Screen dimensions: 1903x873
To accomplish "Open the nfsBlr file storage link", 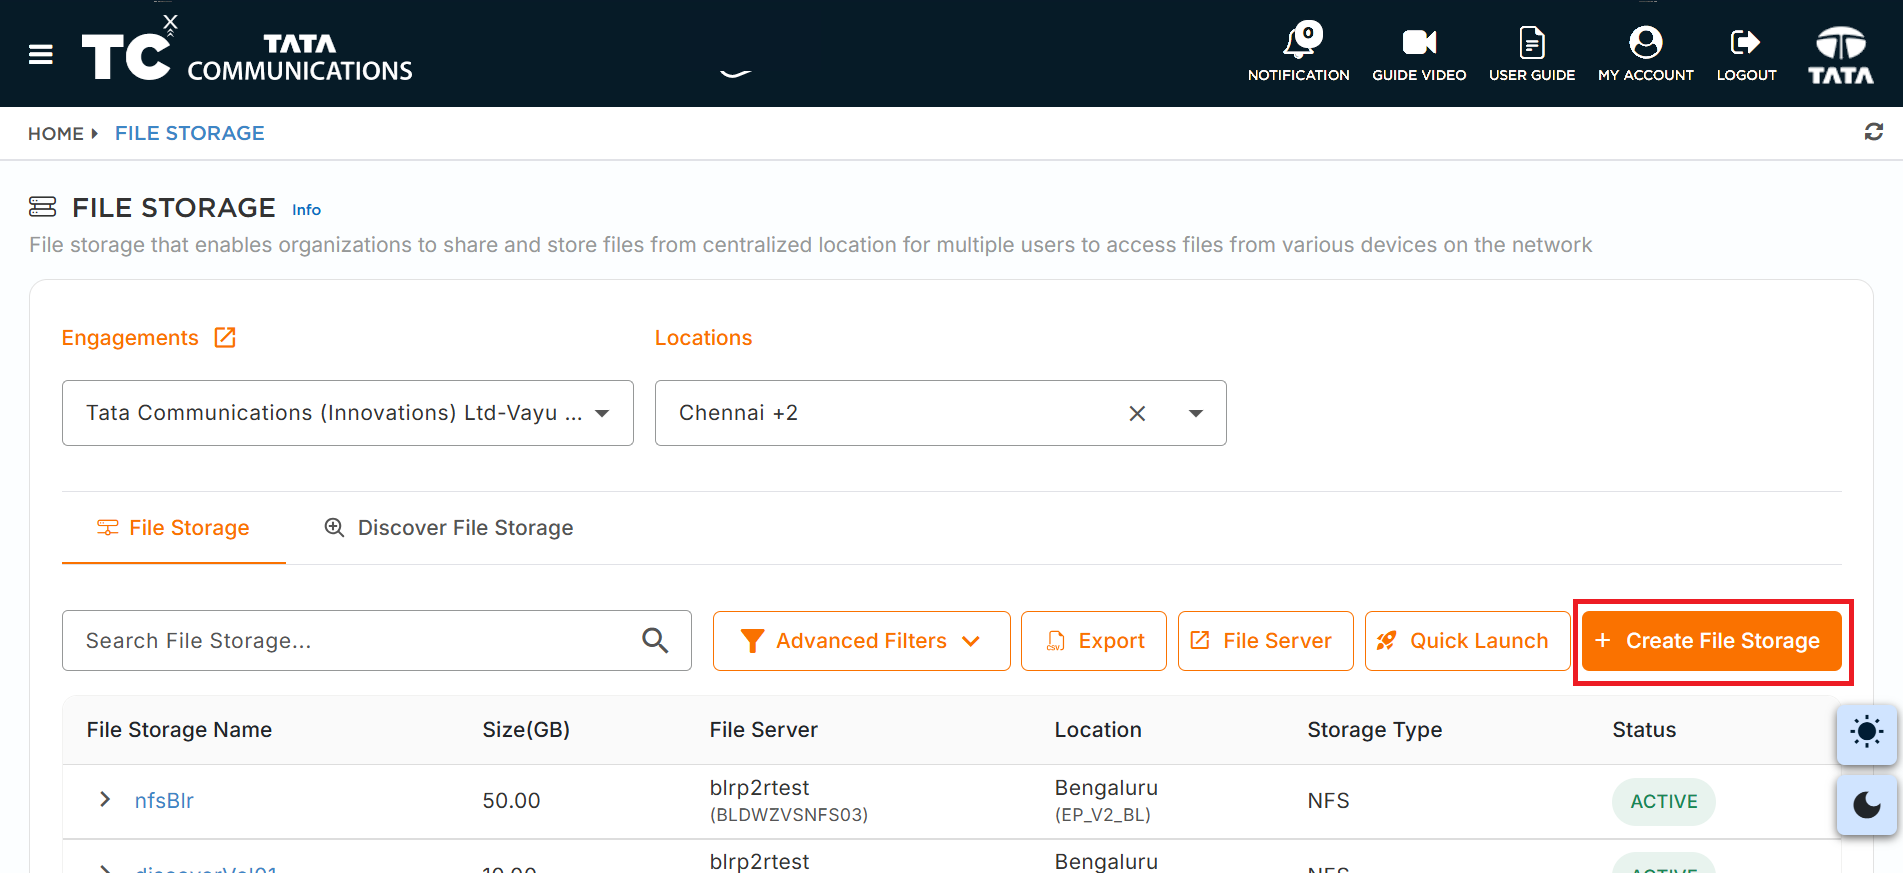I will tap(164, 801).
